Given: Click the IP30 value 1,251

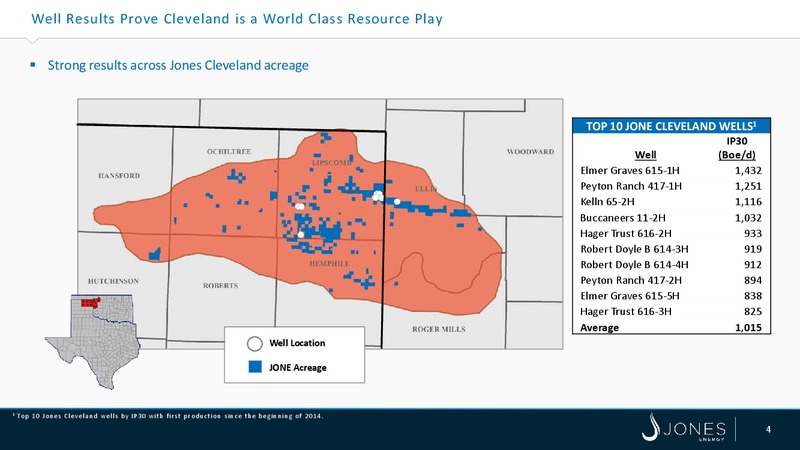Looking at the screenshot, I should [748, 186].
